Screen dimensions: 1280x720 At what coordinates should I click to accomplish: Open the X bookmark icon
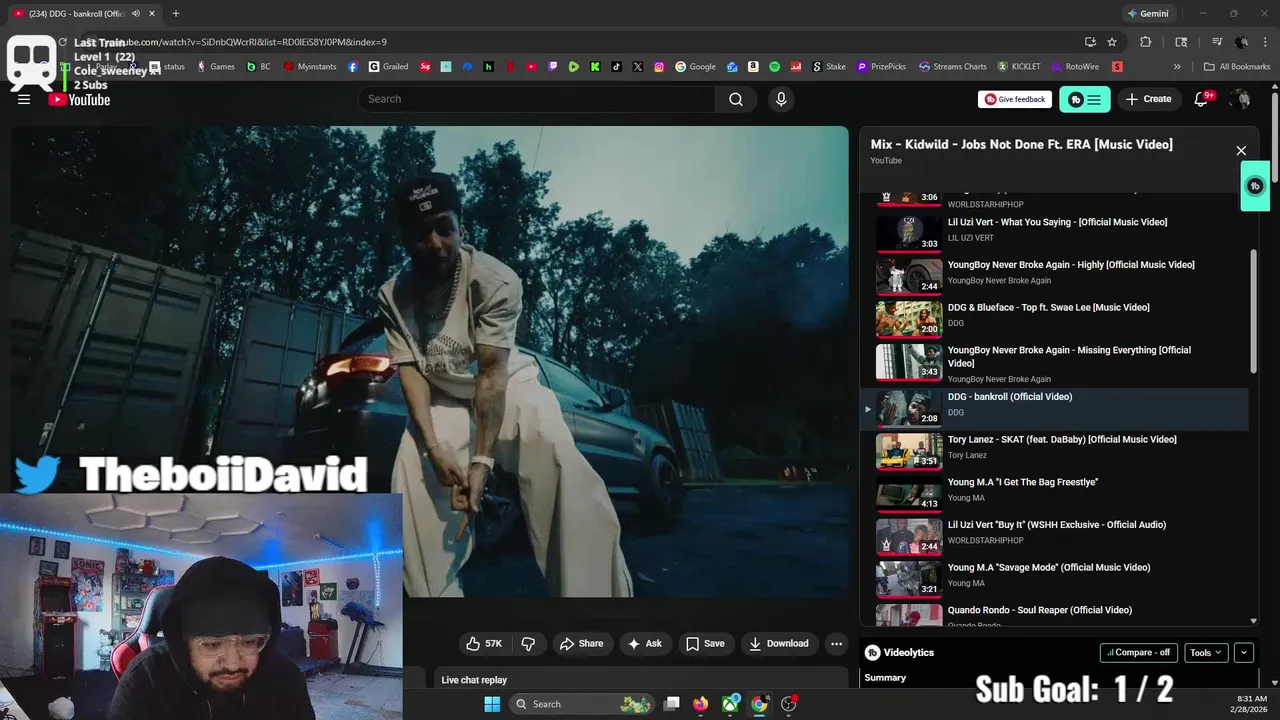click(638, 67)
